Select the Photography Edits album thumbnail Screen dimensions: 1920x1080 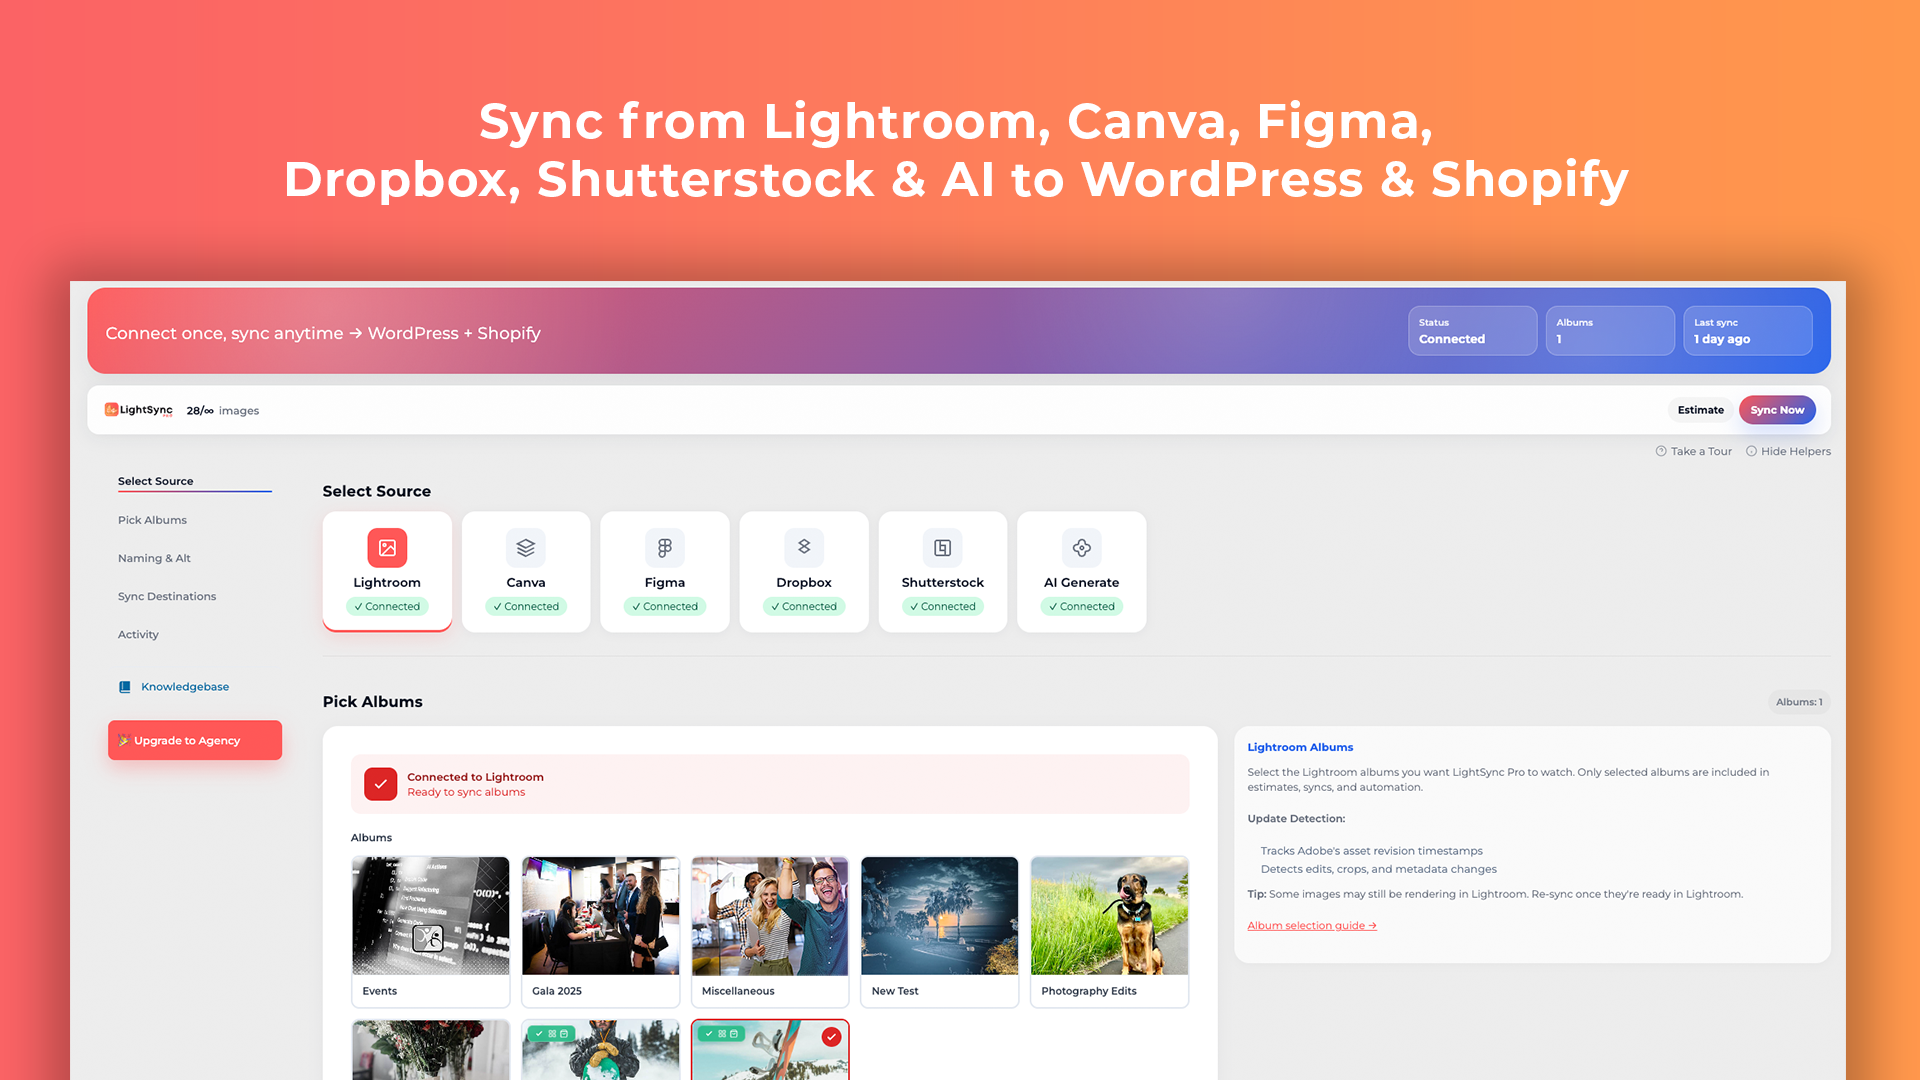pos(1110,916)
